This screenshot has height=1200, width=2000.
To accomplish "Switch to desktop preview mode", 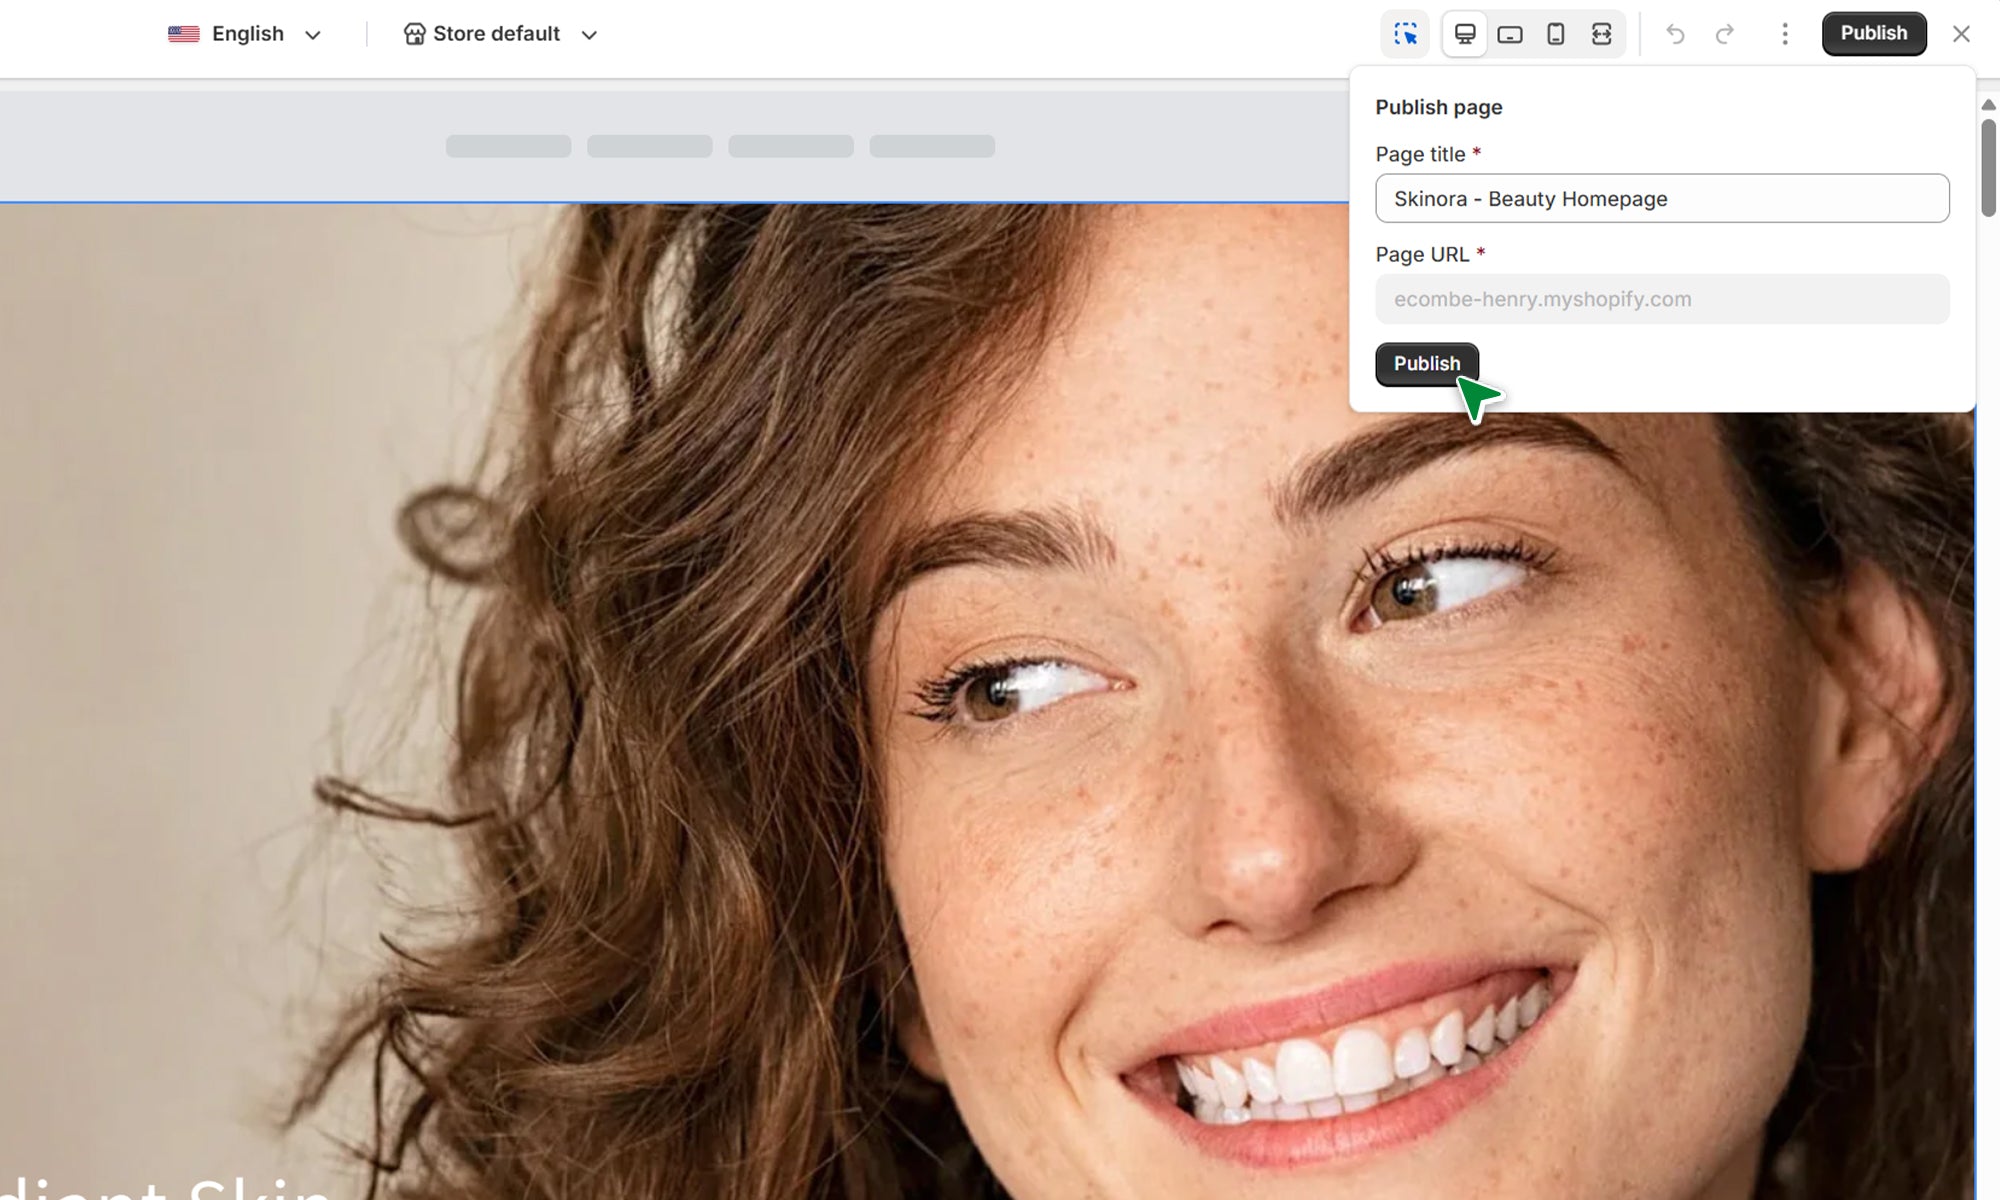I will tap(1464, 34).
